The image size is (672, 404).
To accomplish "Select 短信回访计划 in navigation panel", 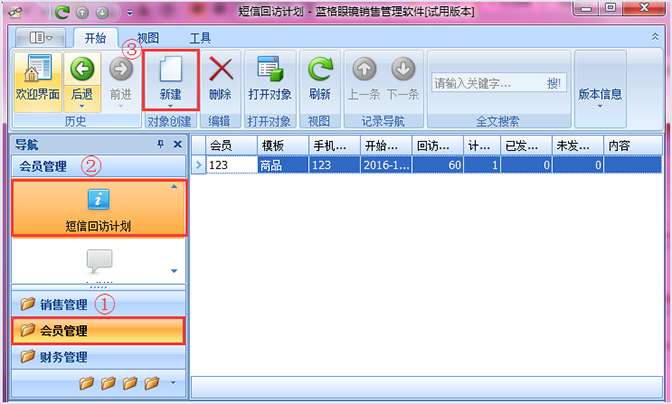I will coord(99,208).
